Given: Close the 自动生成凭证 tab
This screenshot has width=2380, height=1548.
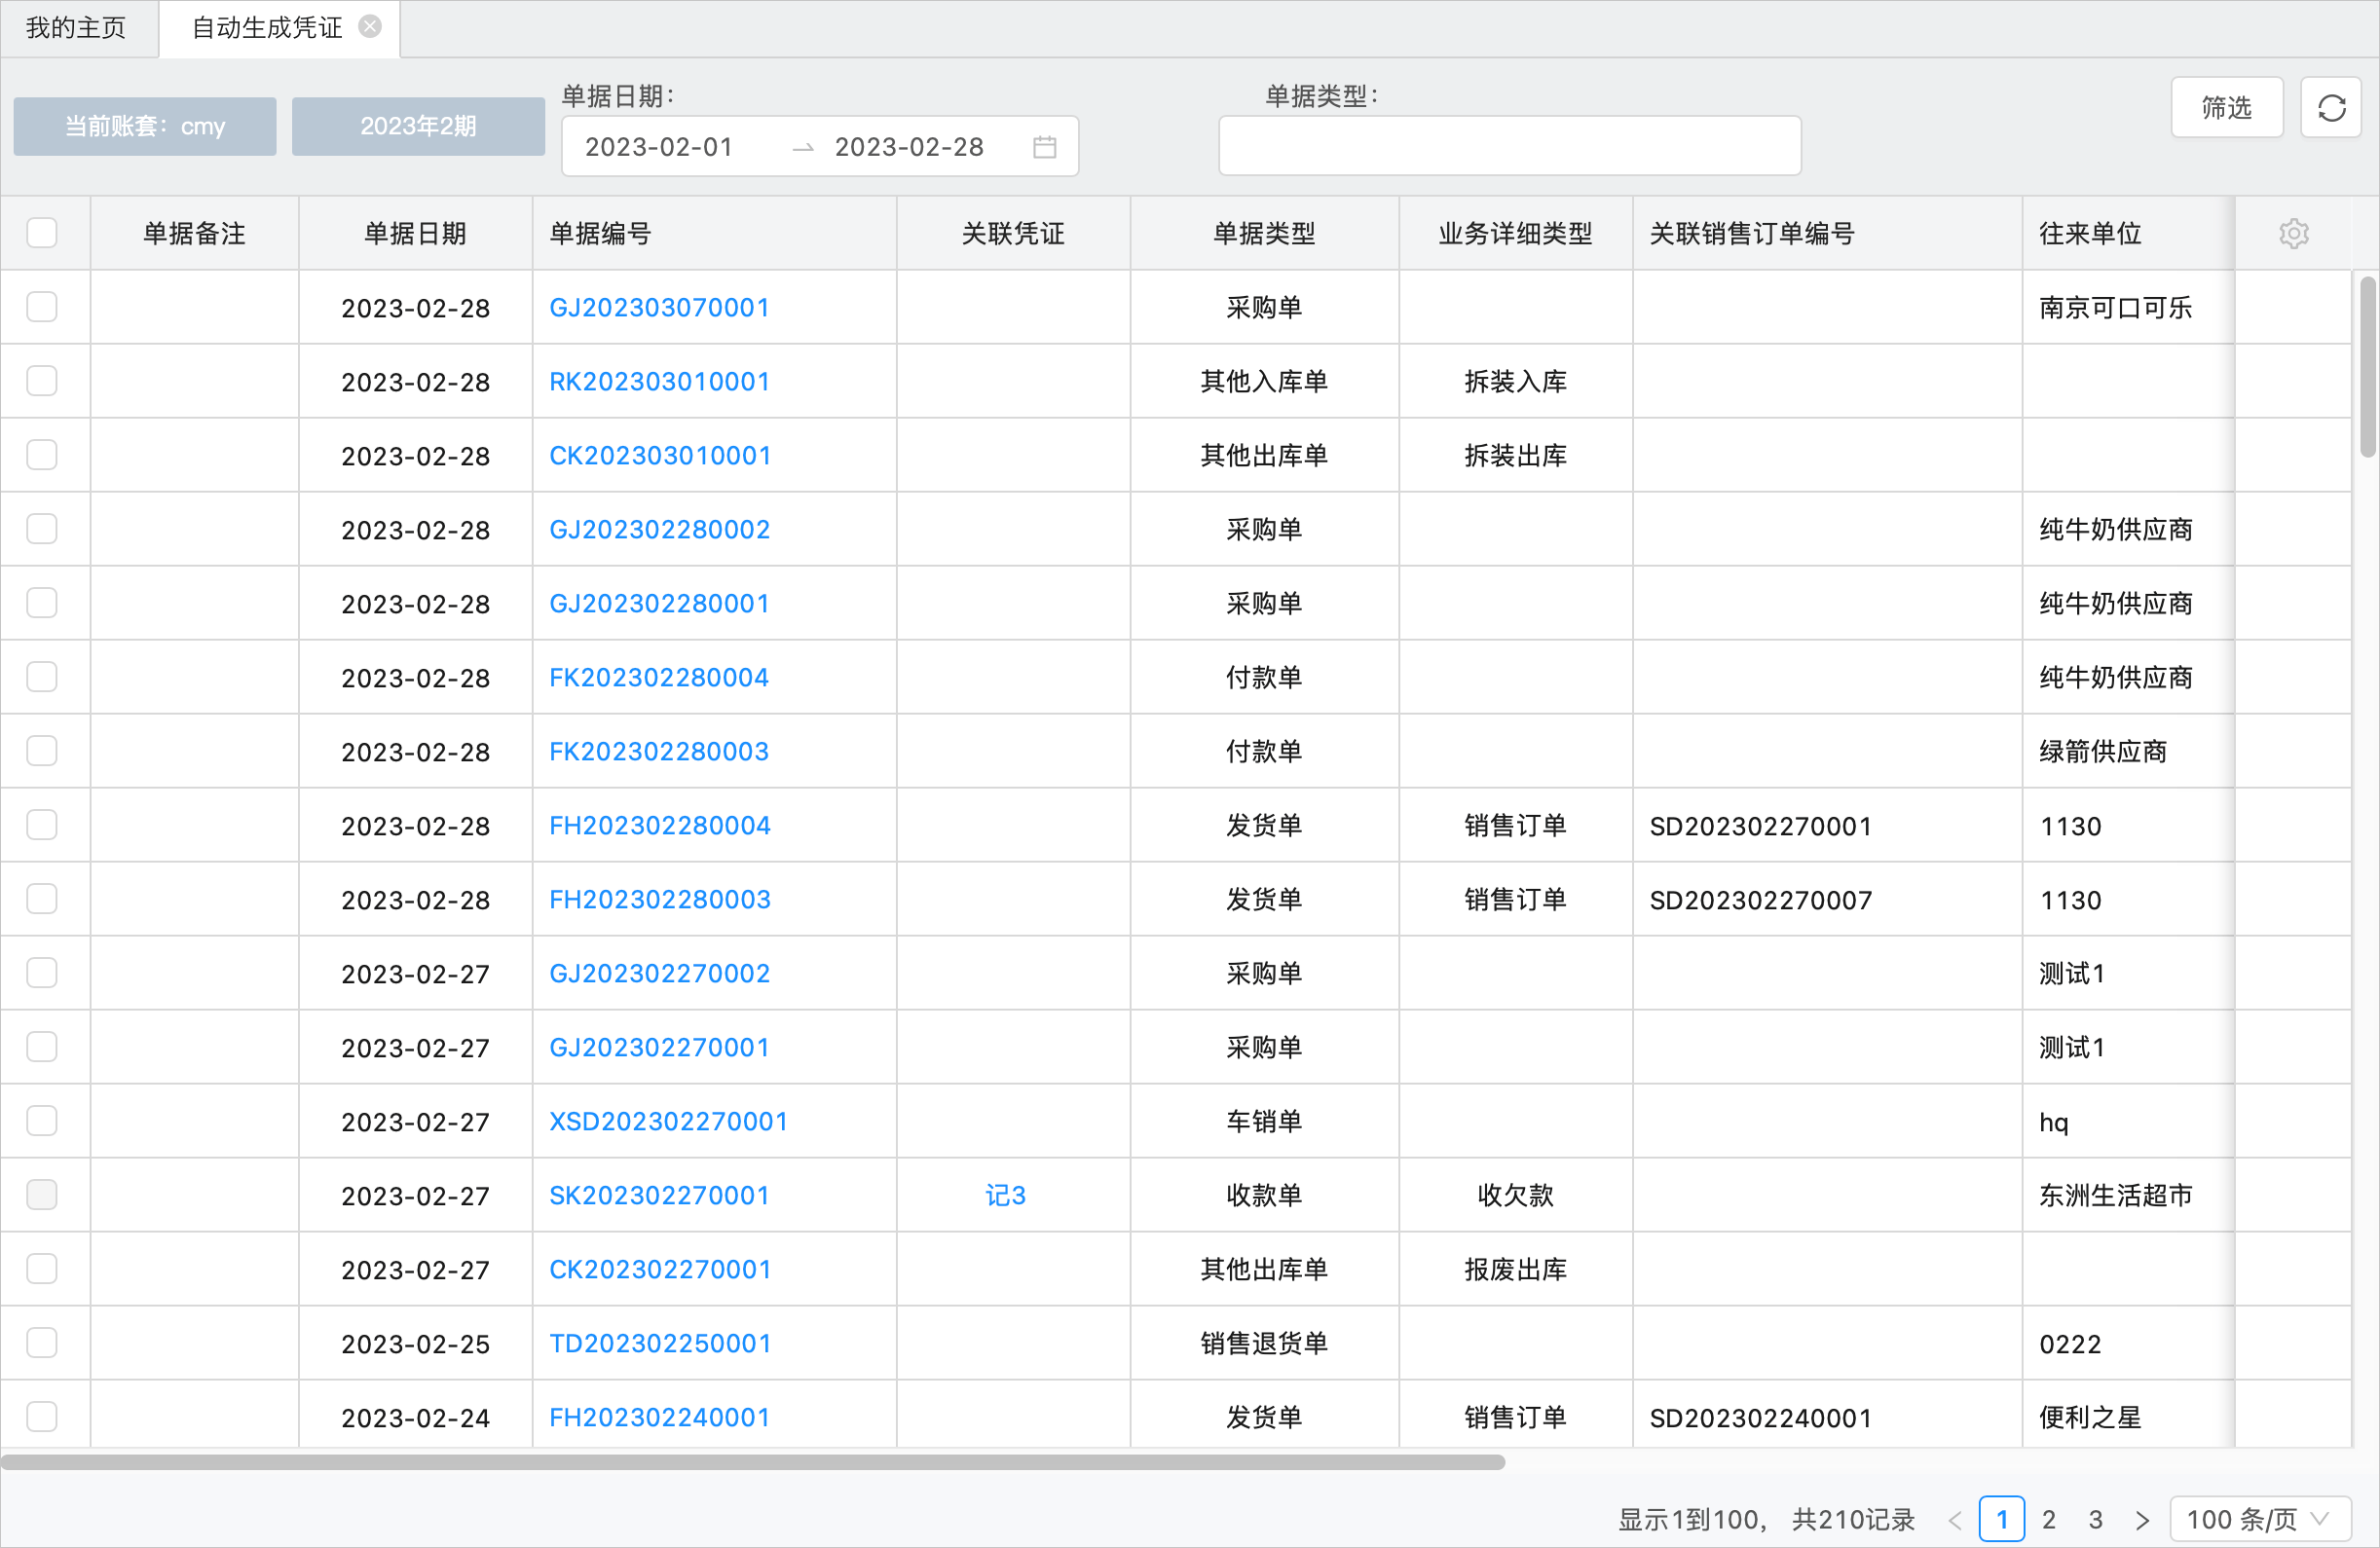Looking at the screenshot, I should pos(370,27).
